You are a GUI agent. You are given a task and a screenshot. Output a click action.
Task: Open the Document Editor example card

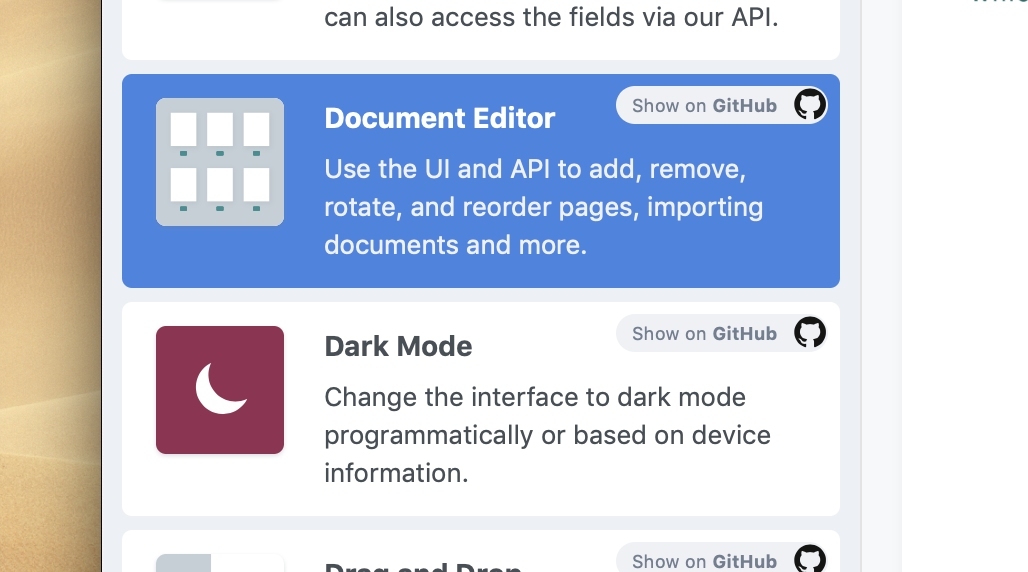pyautogui.click(x=481, y=180)
